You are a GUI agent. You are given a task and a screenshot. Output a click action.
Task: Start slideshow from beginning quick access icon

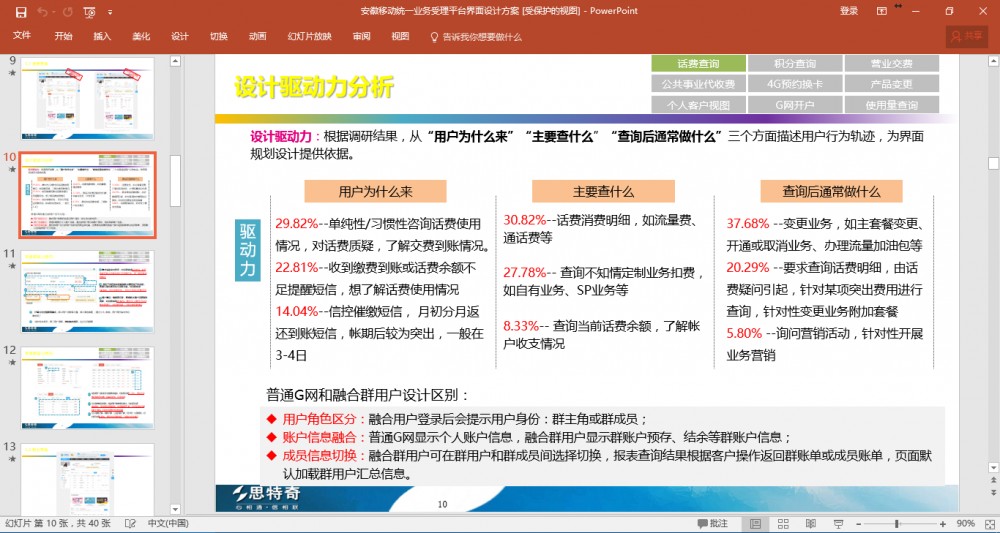click(90, 12)
